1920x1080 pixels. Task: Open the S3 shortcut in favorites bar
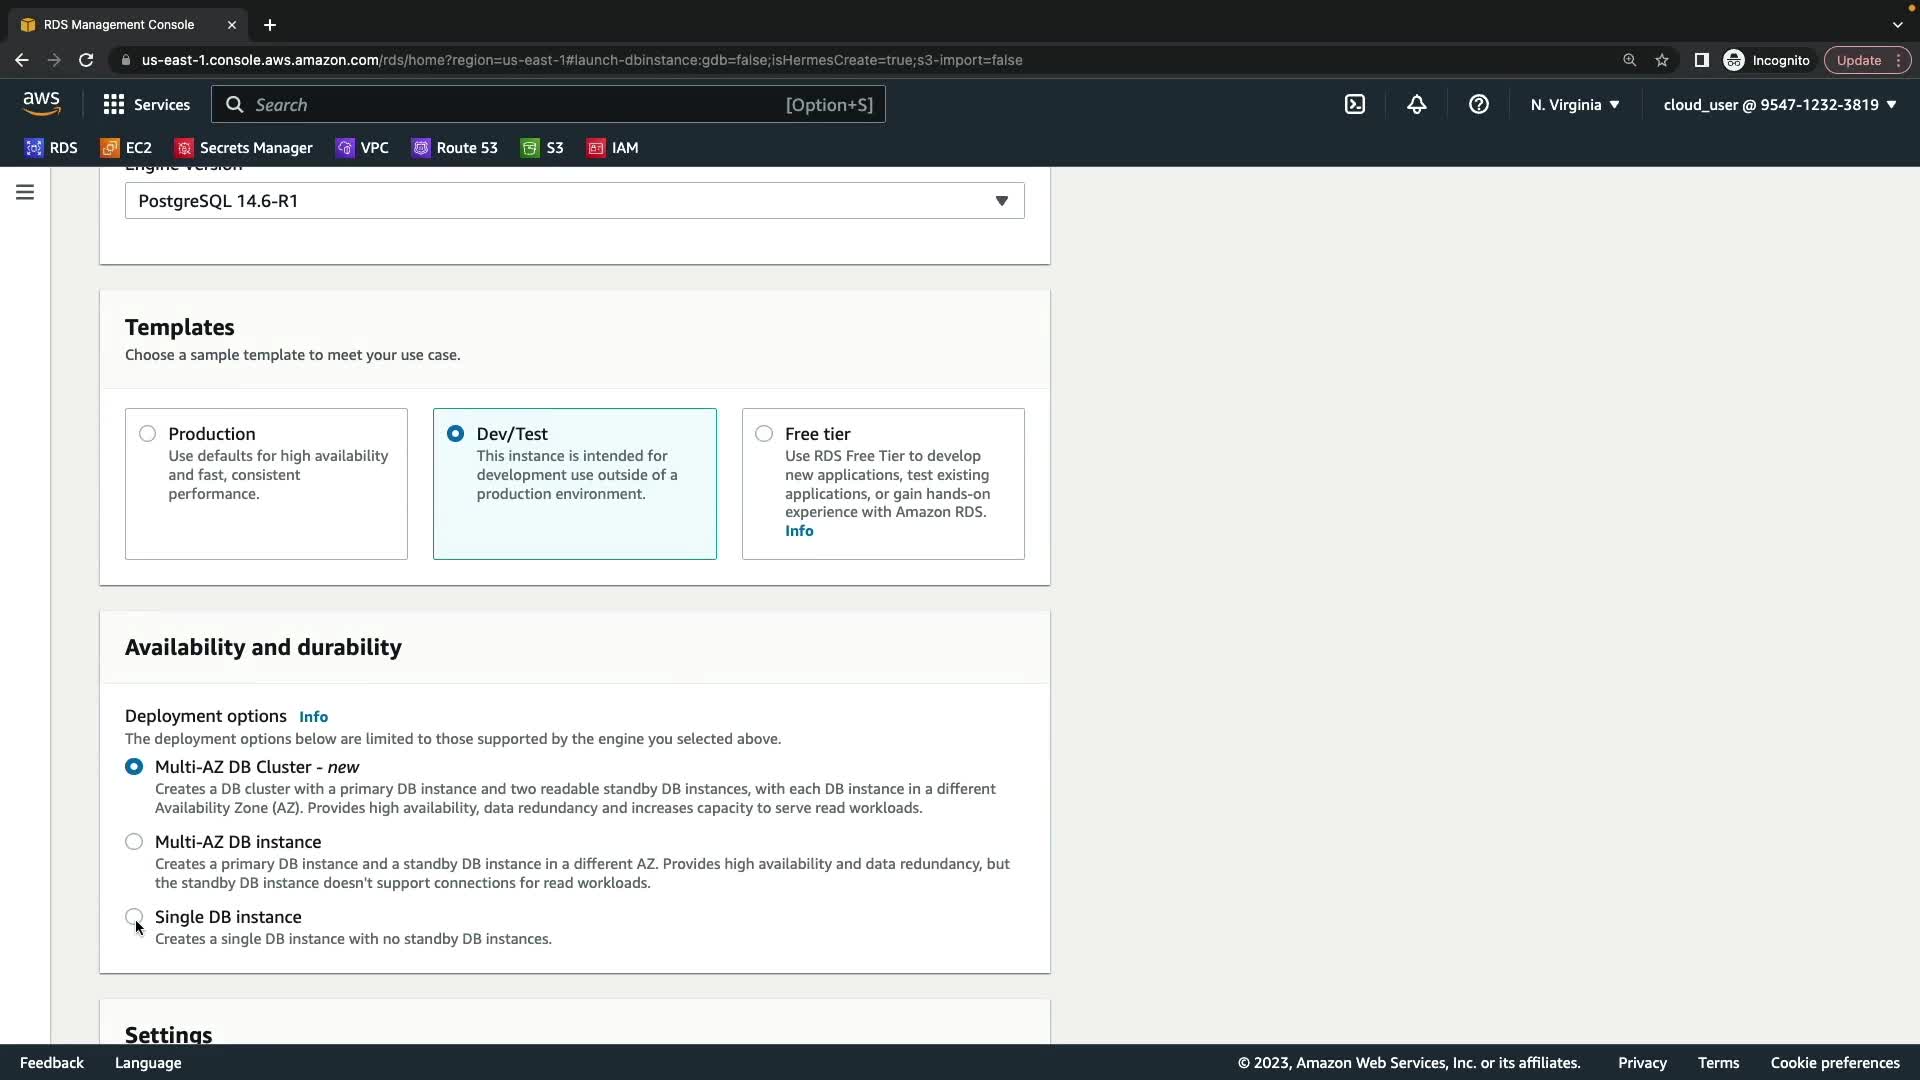coord(542,148)
